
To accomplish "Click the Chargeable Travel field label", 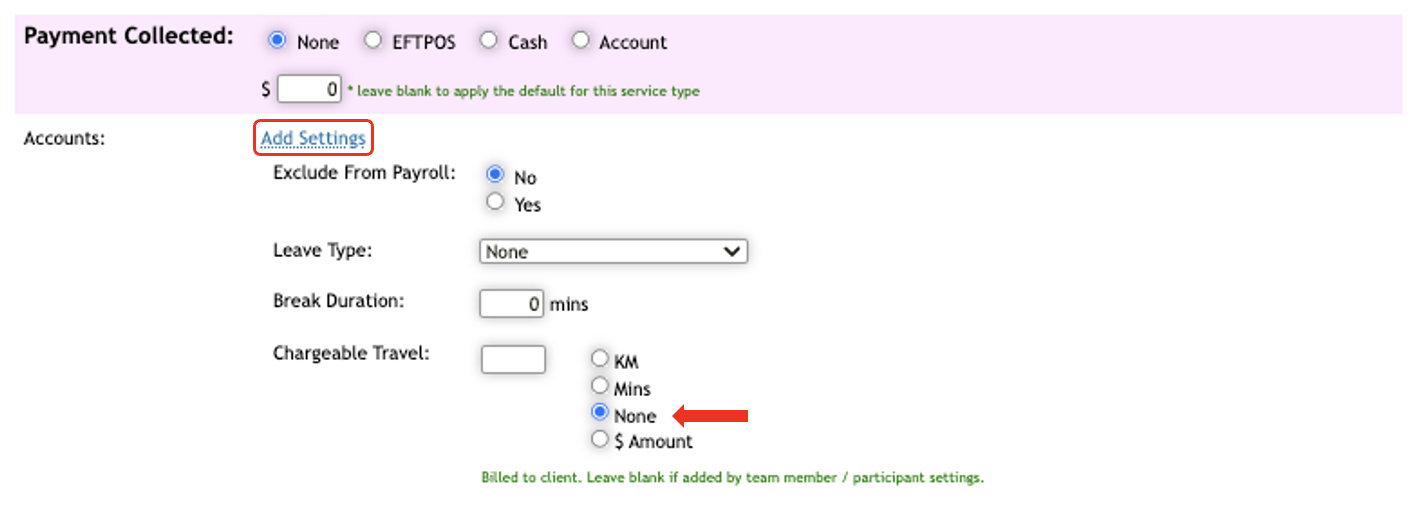I will (x=351, y=353).
